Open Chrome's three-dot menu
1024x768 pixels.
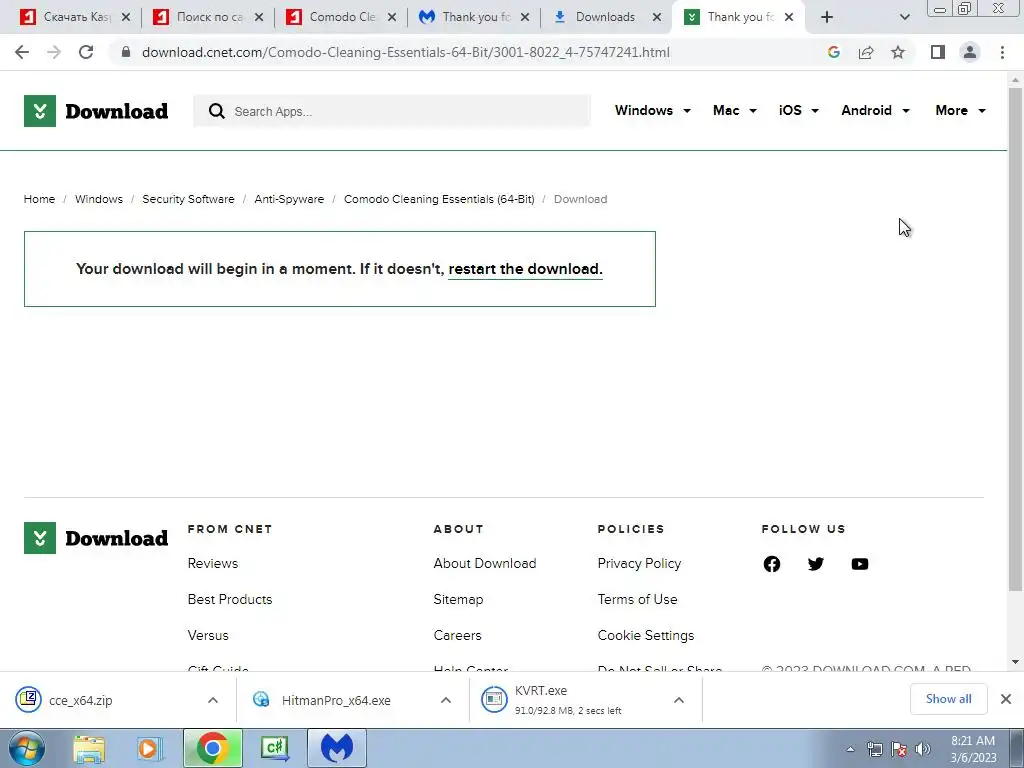[1002, 52]
